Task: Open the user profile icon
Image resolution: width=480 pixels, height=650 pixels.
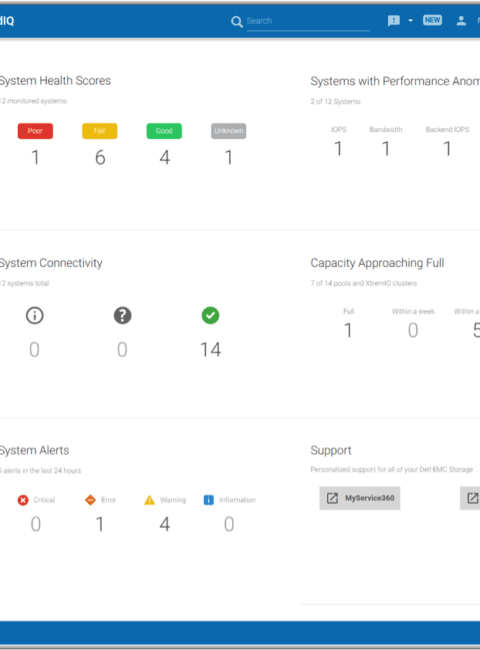Action: point(461,20)
